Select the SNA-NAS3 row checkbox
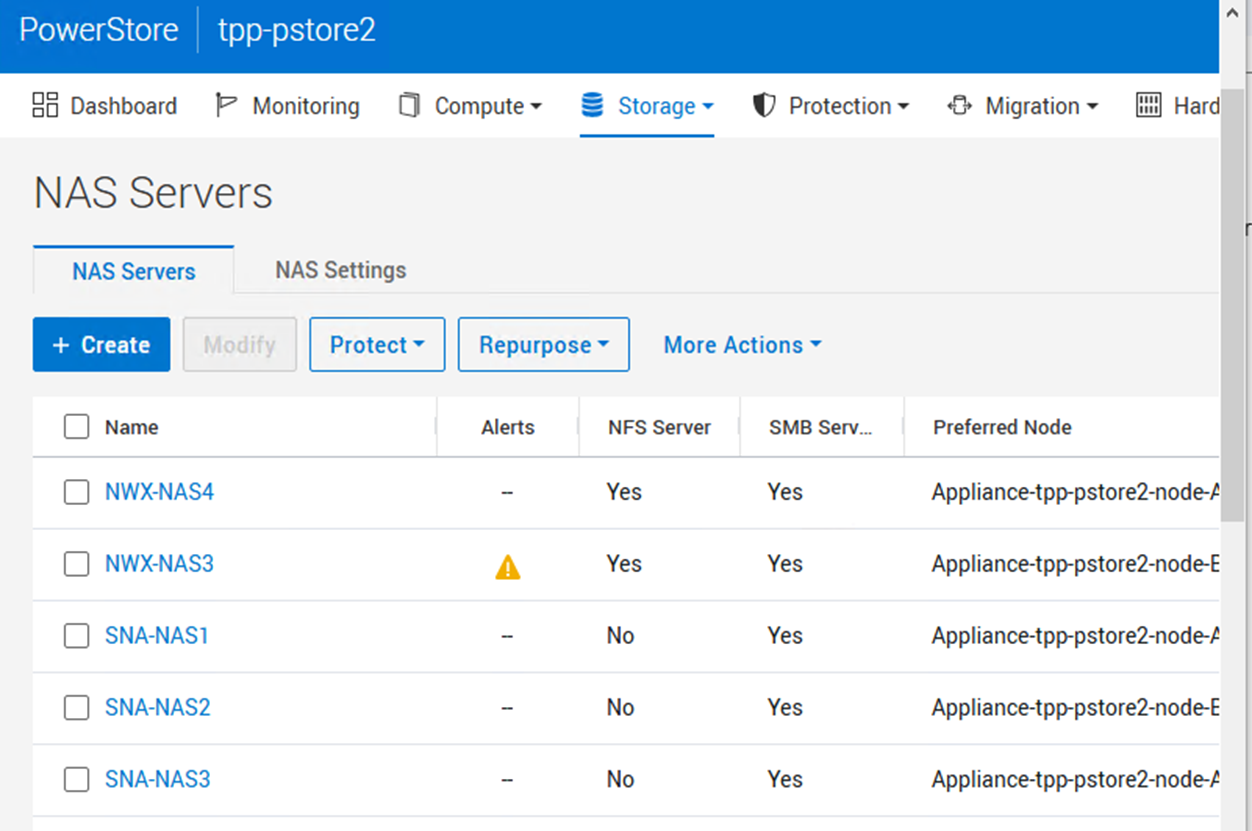The image size is (1252, 831). (x=76, y=780)
